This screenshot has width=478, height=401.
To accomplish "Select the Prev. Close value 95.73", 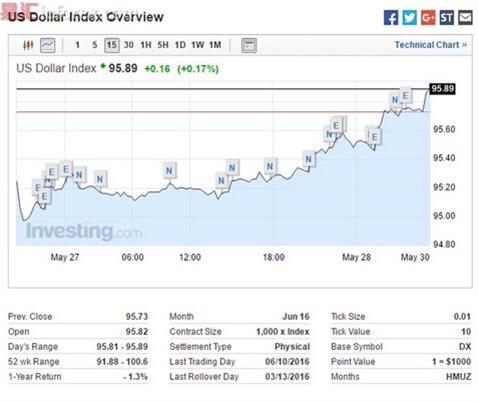I will coord(137,316).
